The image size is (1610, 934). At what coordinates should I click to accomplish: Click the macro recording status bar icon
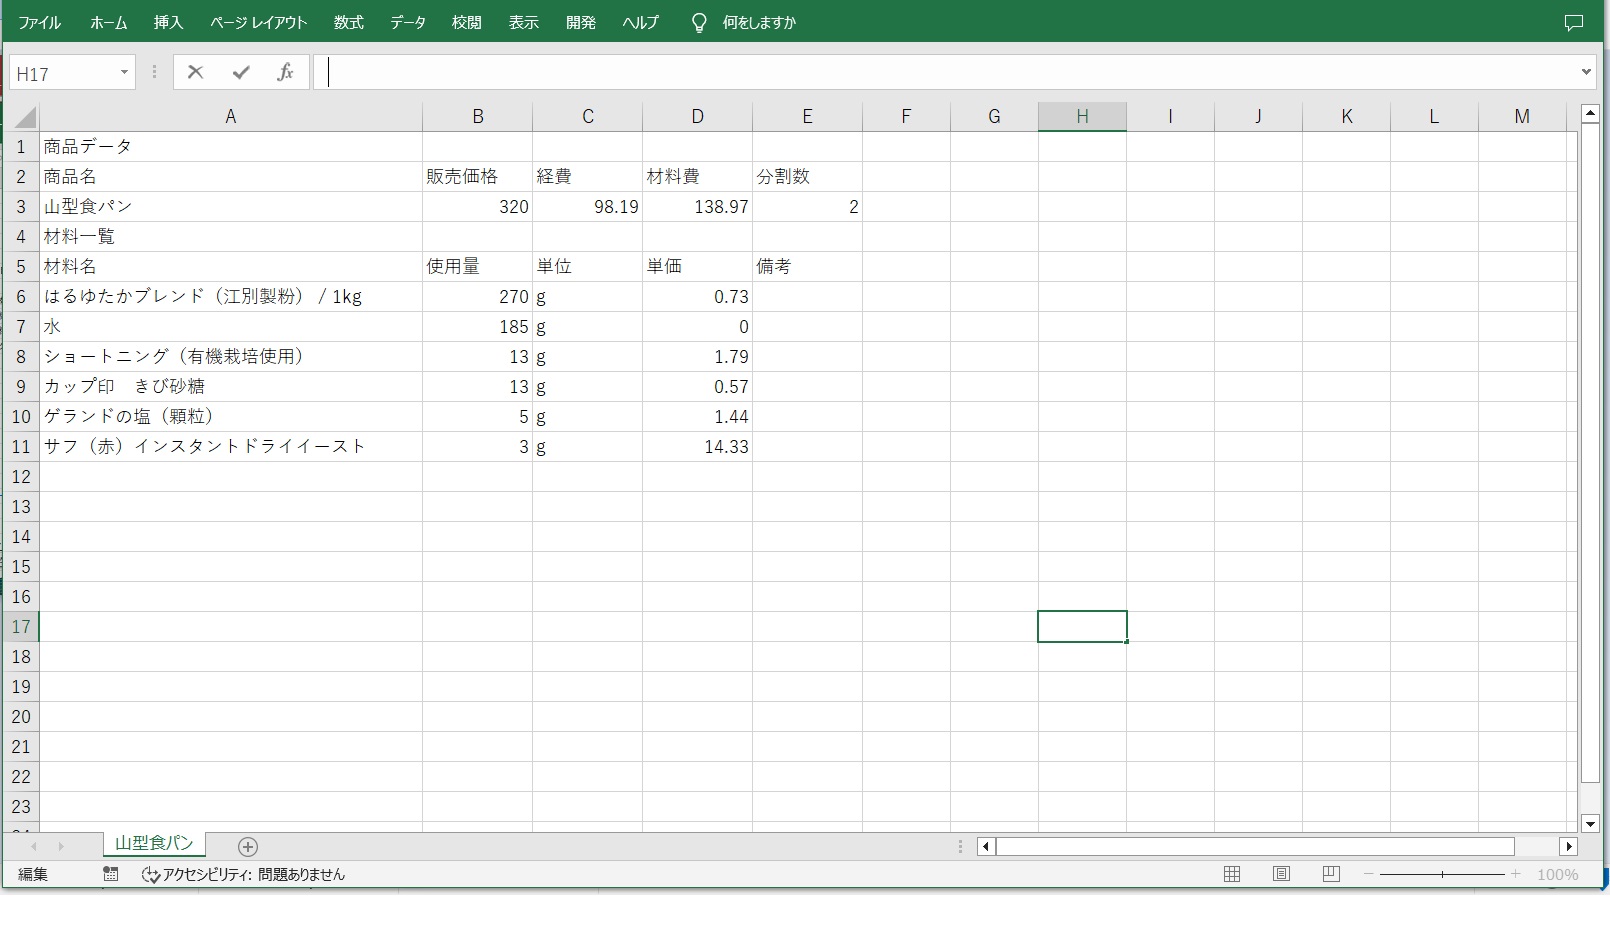(111, 874)
